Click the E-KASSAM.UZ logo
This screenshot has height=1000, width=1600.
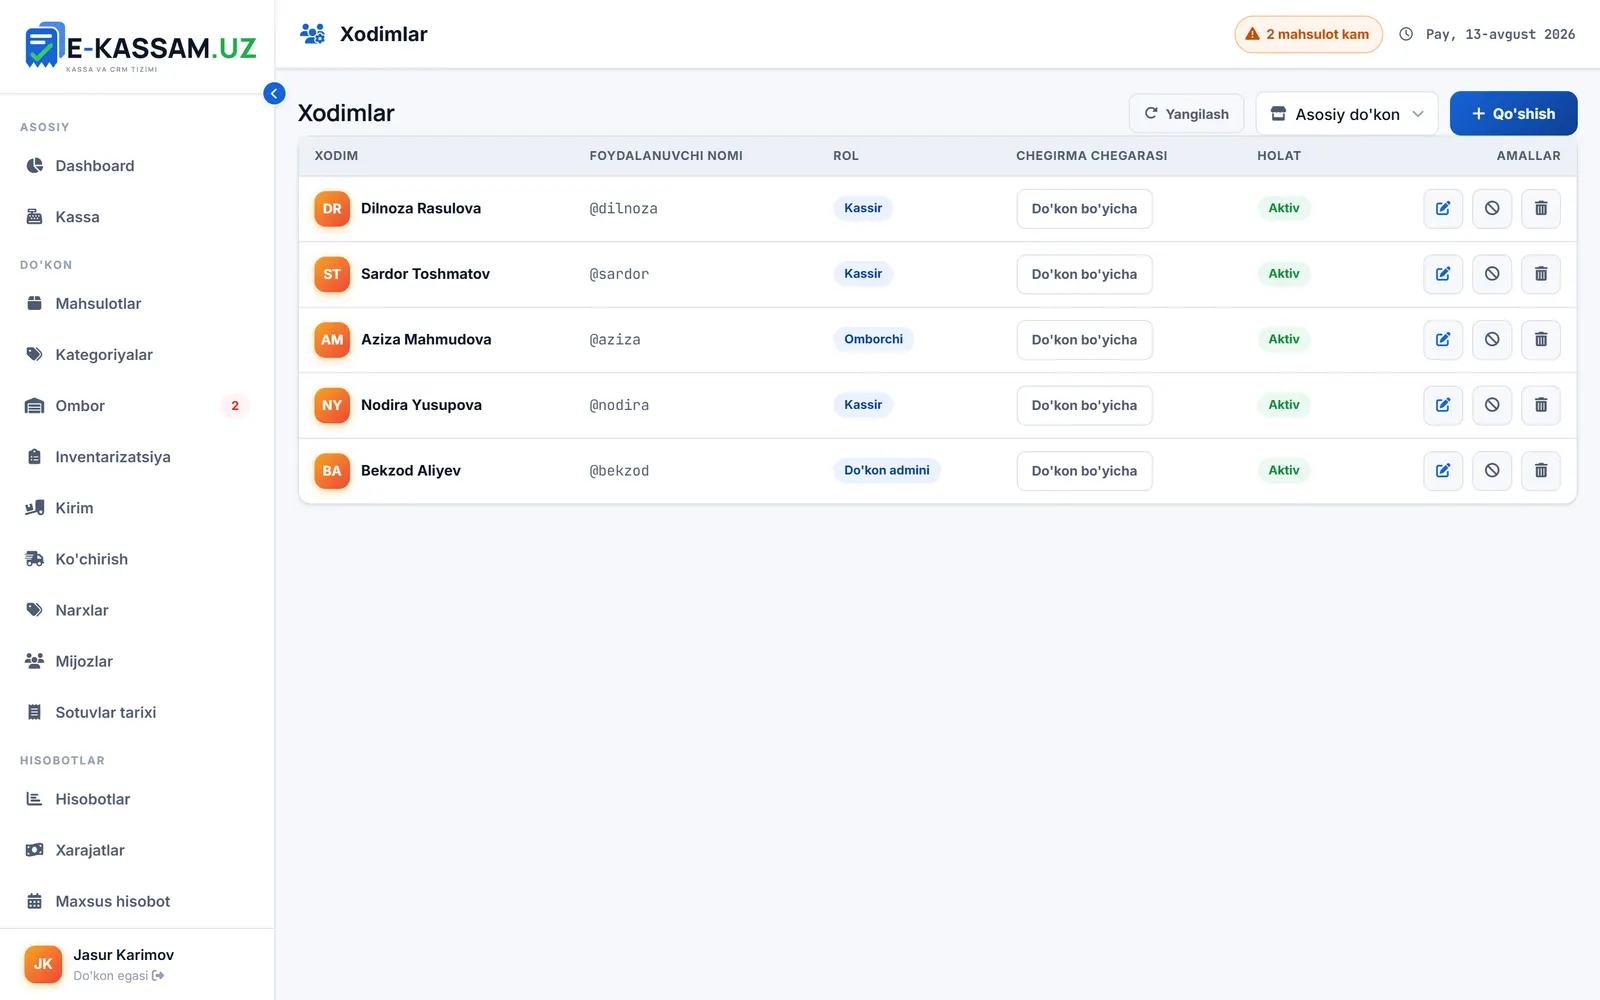pos(140,47)
